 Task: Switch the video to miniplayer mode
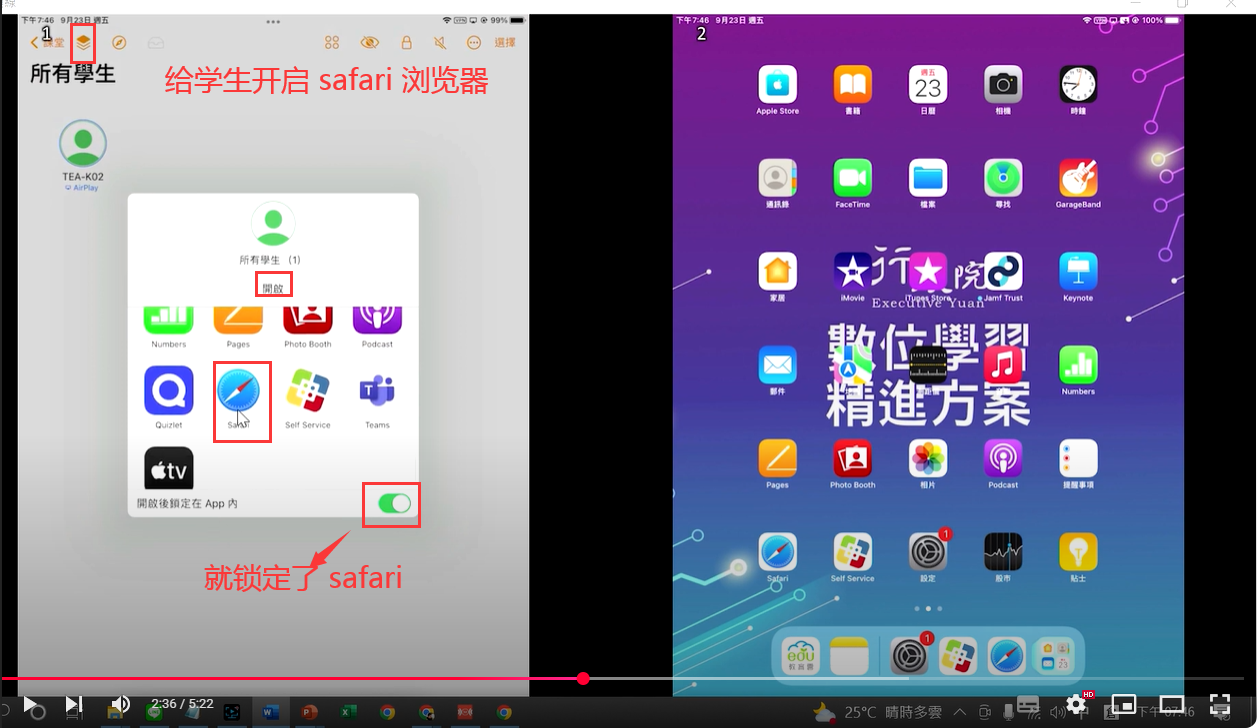tap(1124, 704)
